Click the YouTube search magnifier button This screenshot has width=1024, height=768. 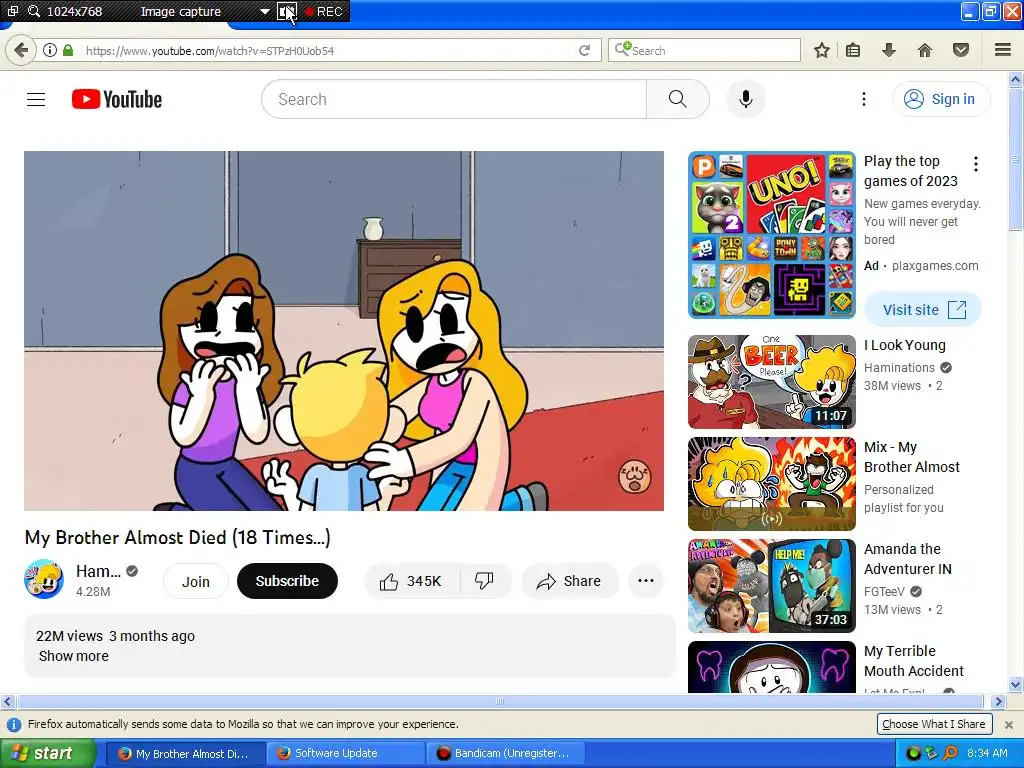[x=678, y=99]
